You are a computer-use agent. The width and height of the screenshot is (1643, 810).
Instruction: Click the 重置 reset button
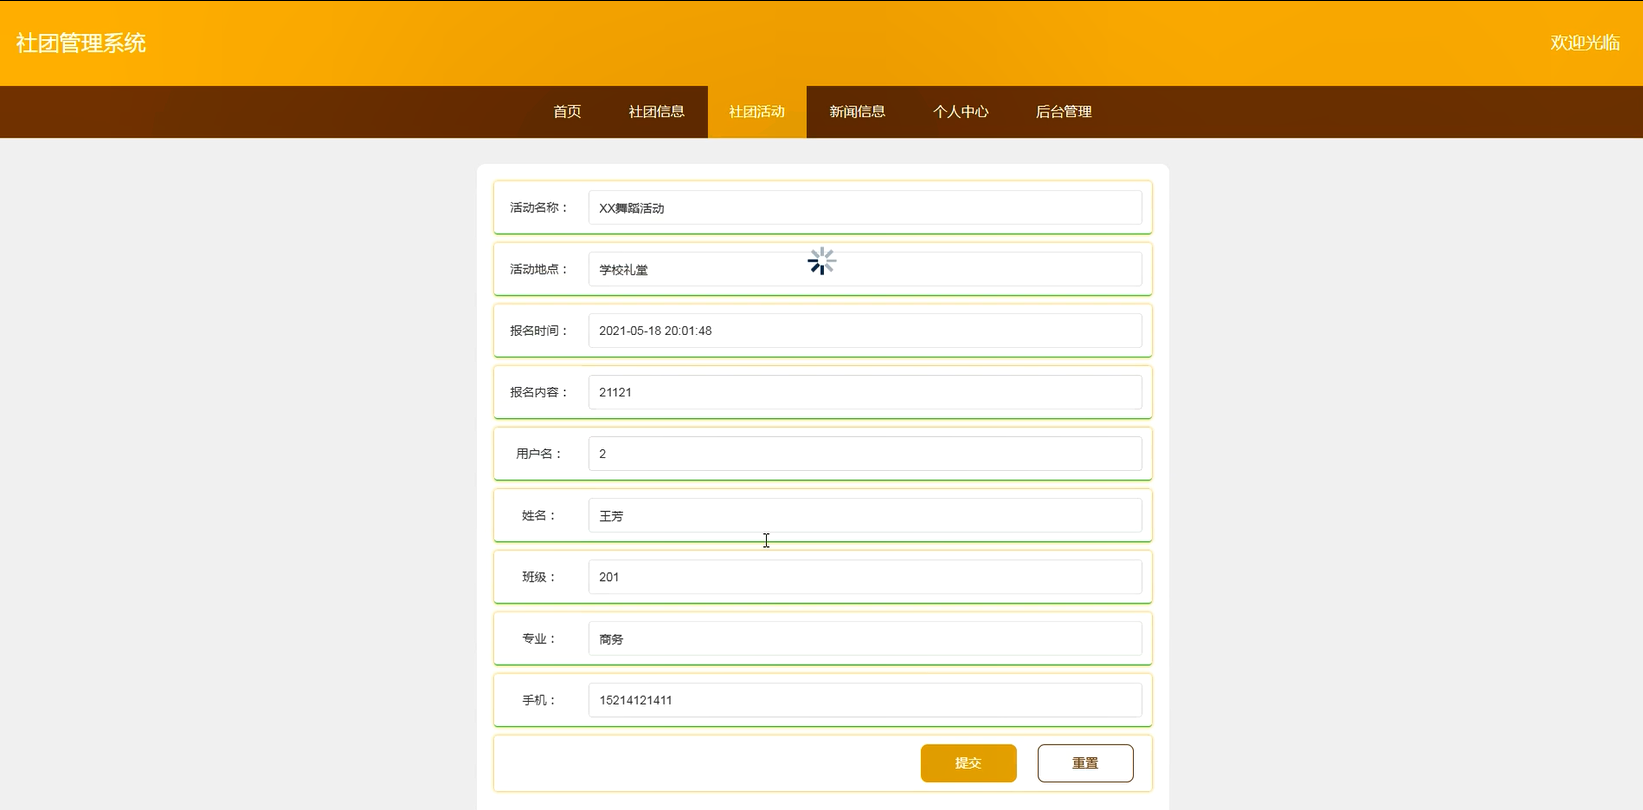pos(1085,763)
